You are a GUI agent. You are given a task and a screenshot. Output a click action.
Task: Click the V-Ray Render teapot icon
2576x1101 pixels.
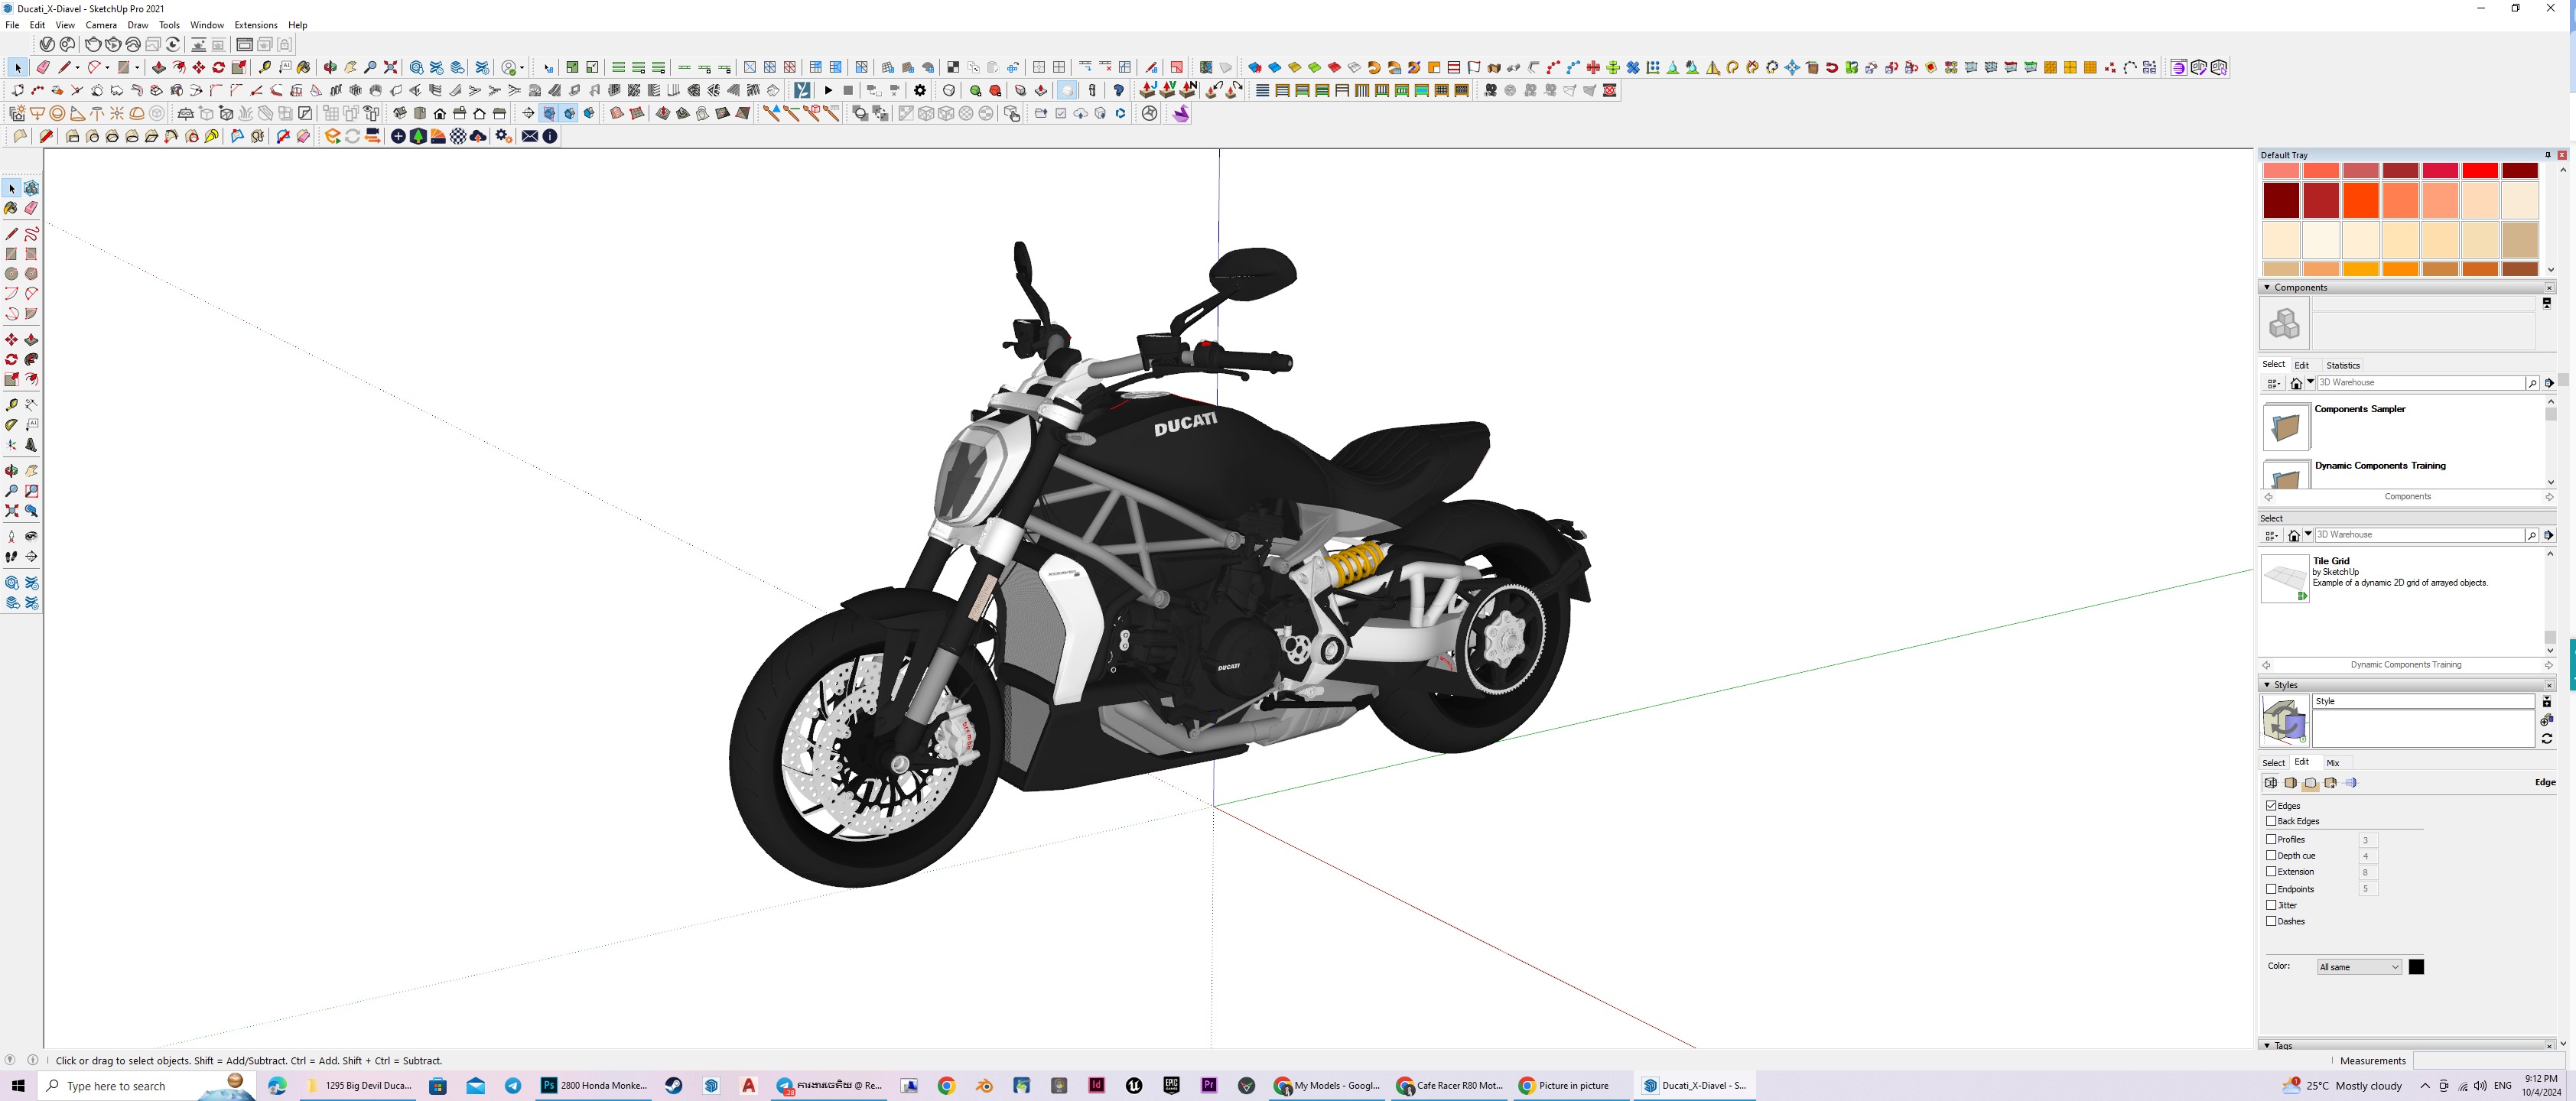[x=93, y=44]
